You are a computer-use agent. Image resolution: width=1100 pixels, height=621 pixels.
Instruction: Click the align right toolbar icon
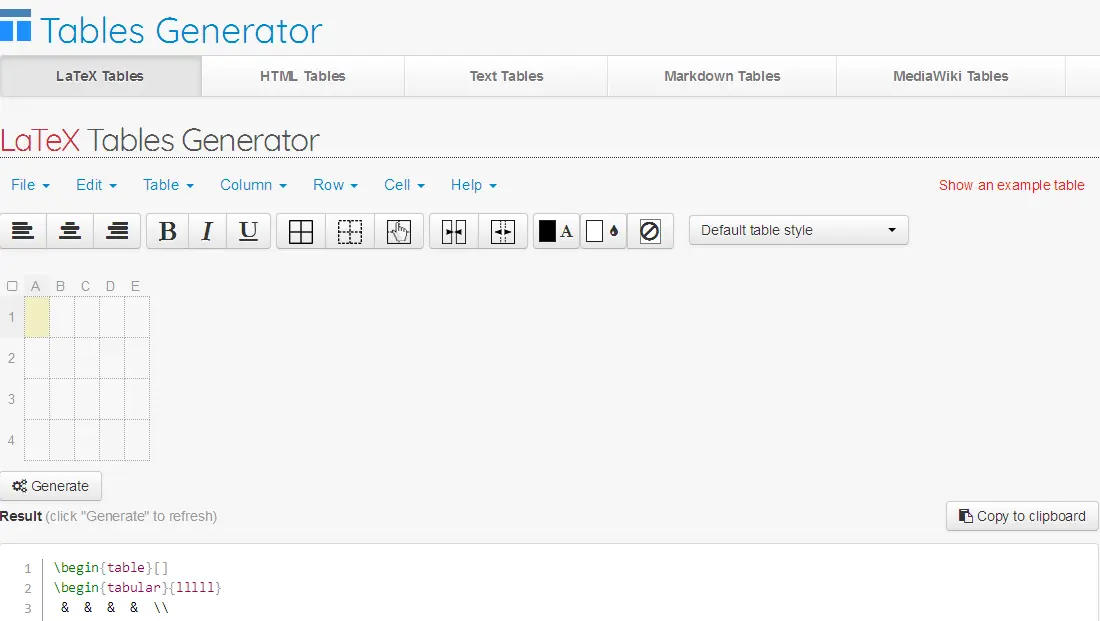point(117,231)
